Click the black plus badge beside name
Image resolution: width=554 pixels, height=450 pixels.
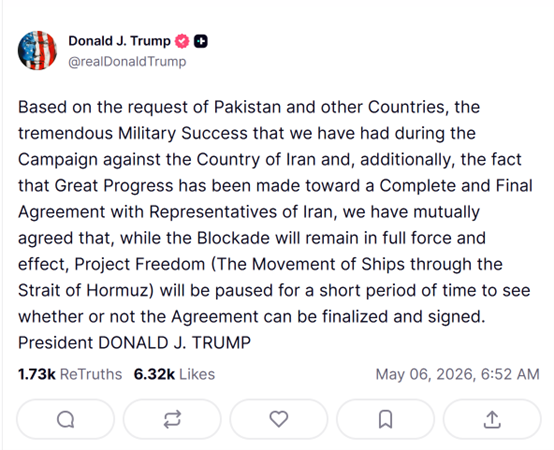tap(201, 41)
